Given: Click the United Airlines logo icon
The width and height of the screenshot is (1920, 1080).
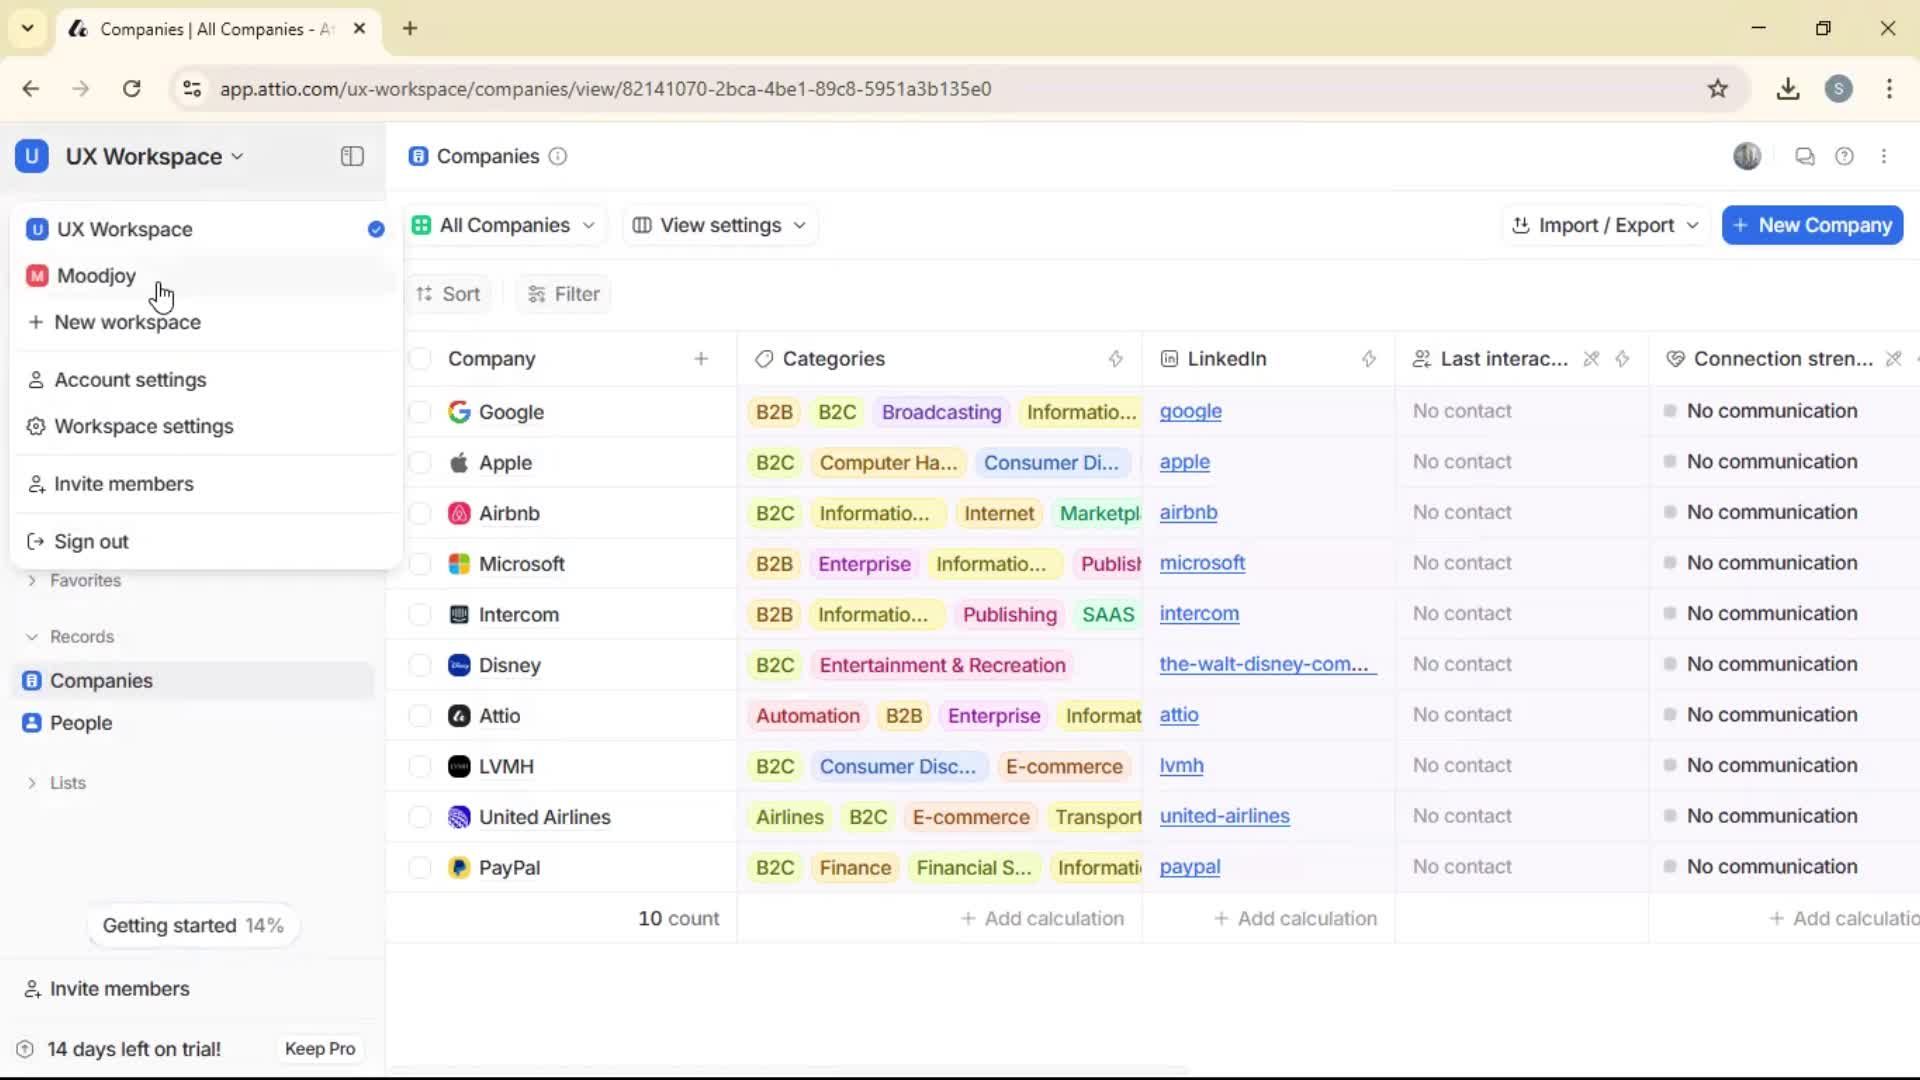Looking at the screenshot, I should 459,817.
